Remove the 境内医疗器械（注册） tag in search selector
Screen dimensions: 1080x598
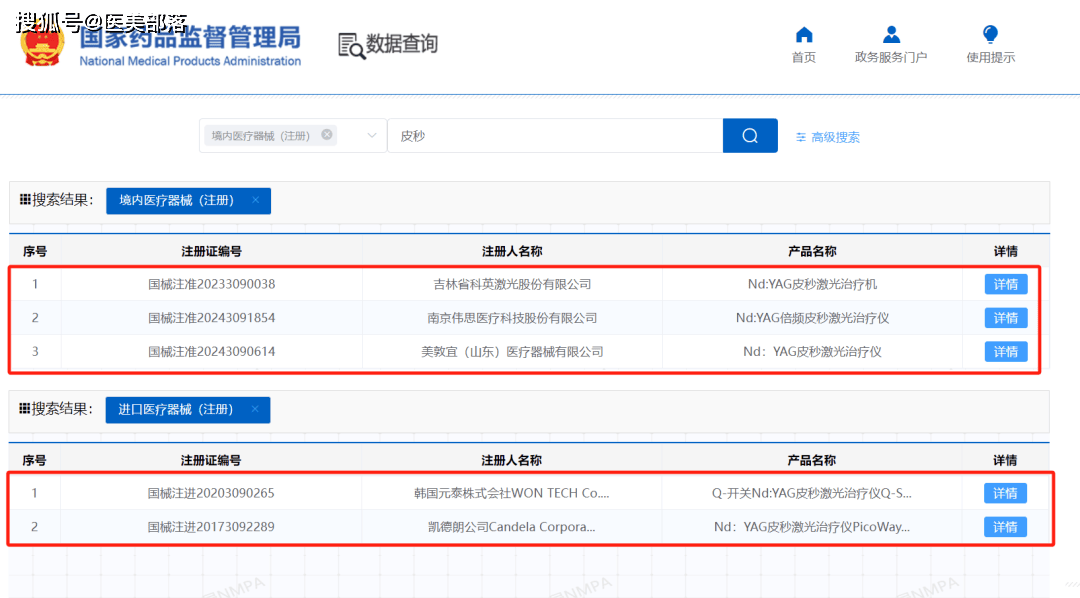(327, 135)
